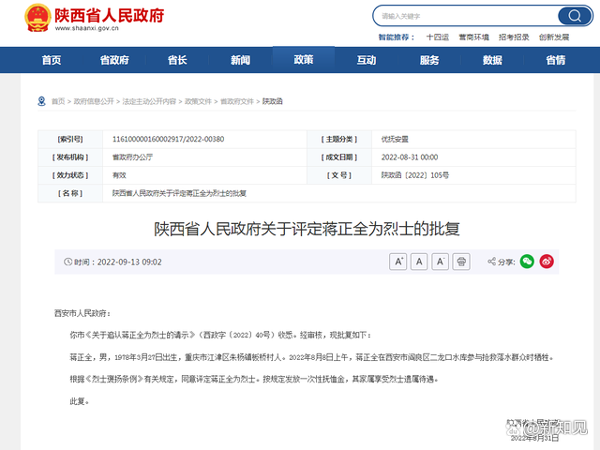Select document number 陕政函〔2022〕105号
This screenshot has height=450, width=600.
tap(415, 175)
